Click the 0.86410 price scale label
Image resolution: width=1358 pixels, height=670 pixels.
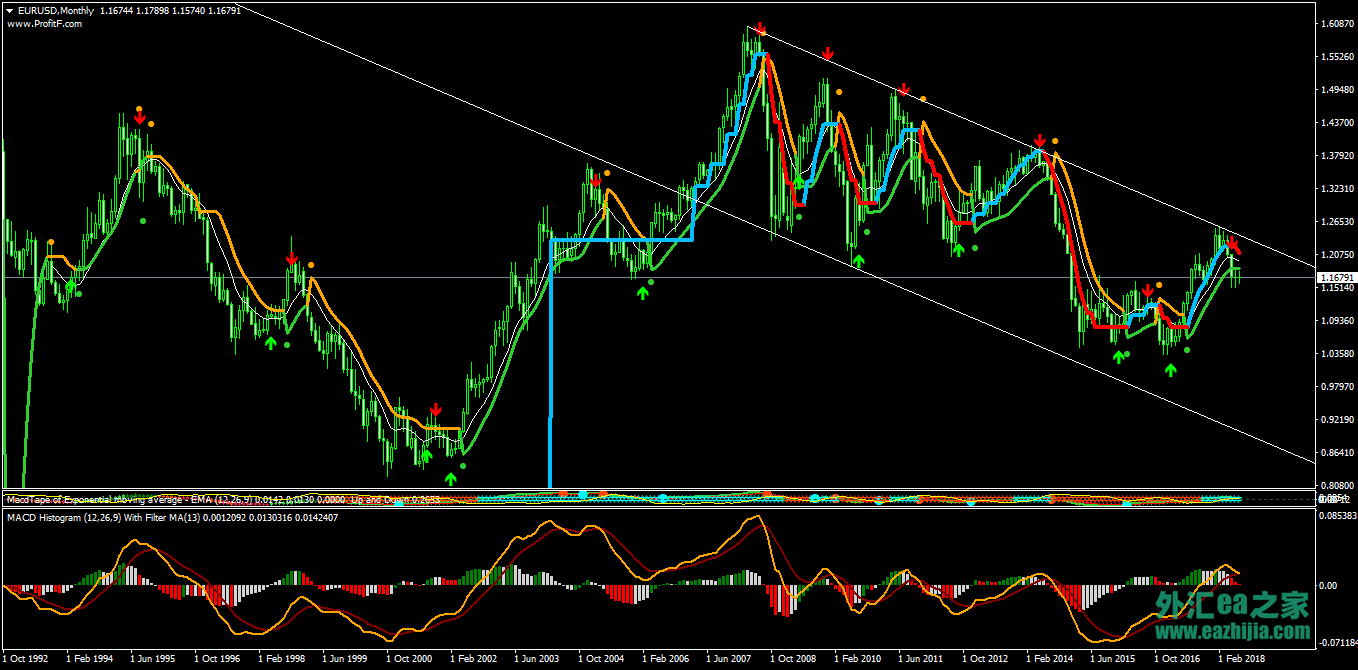(x=1336, y=453)
